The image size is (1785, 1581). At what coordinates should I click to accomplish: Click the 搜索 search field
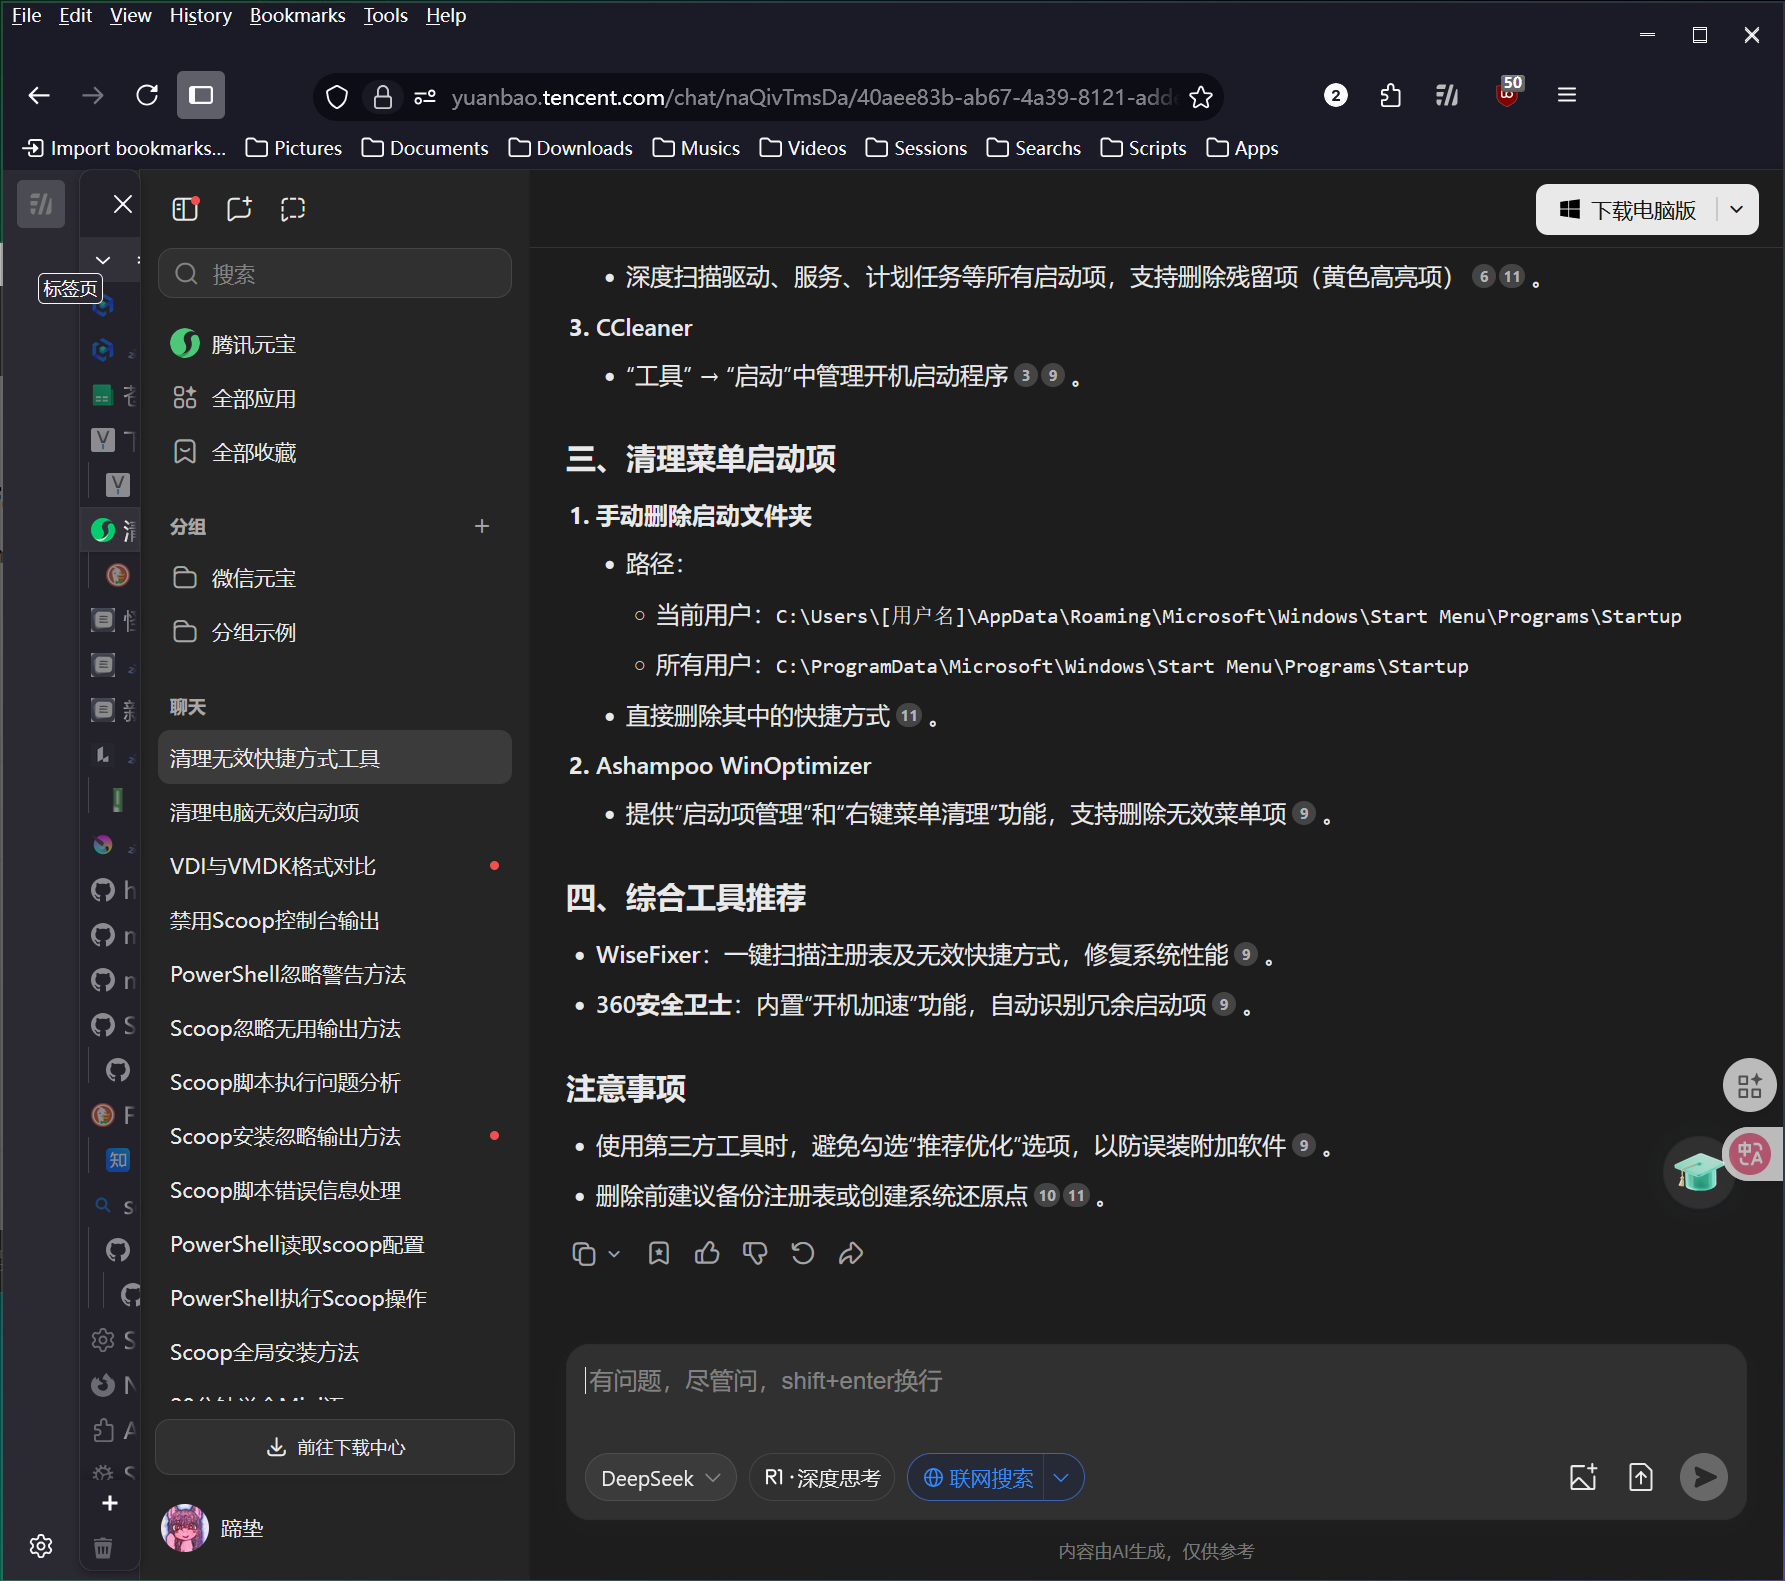335,273
